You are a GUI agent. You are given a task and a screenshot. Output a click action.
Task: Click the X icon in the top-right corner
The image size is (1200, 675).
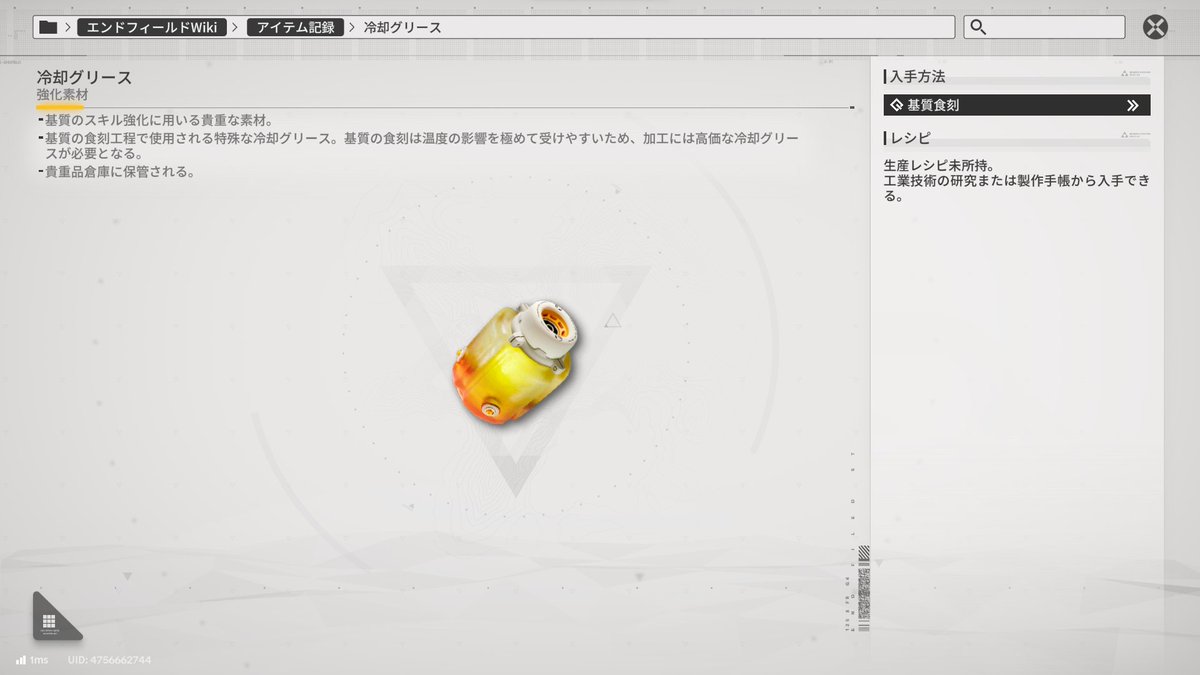coord(1154,27)
